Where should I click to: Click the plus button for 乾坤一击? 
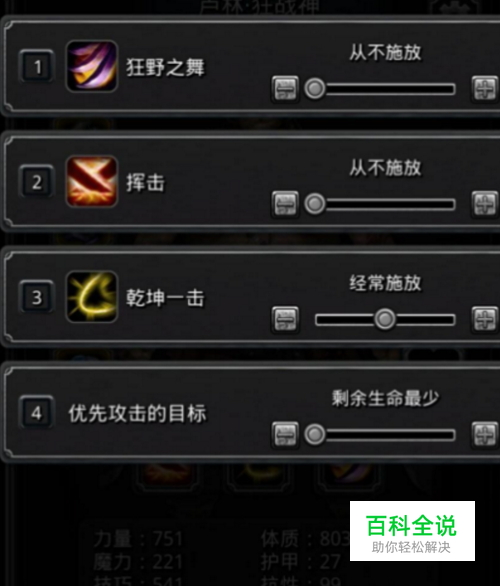click(485, 320)
